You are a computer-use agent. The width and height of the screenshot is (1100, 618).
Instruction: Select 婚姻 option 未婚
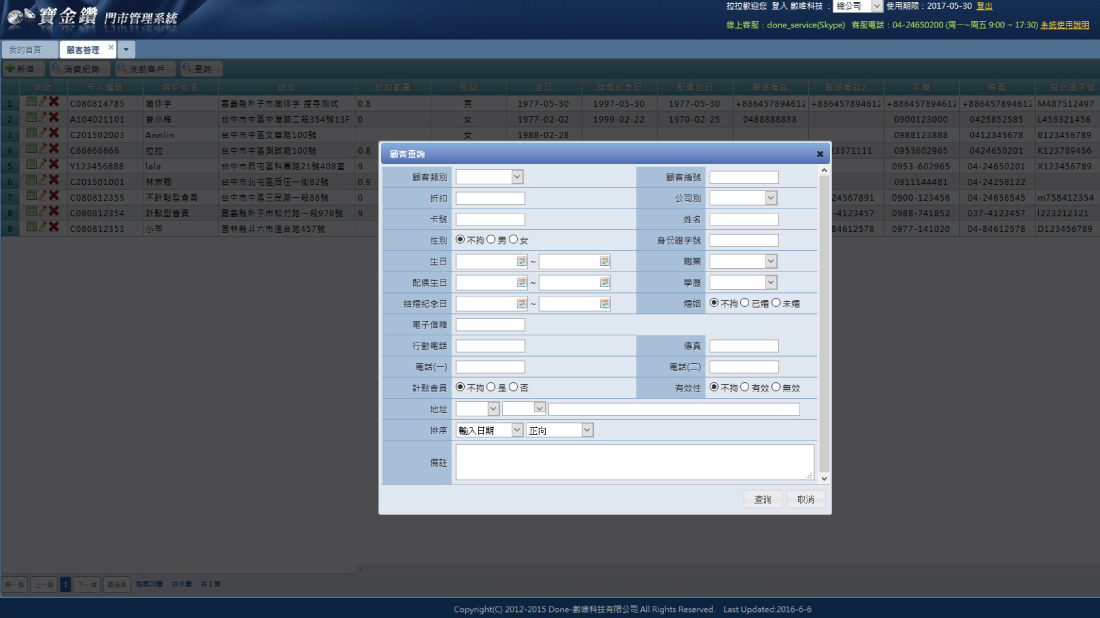pos(776,303)
